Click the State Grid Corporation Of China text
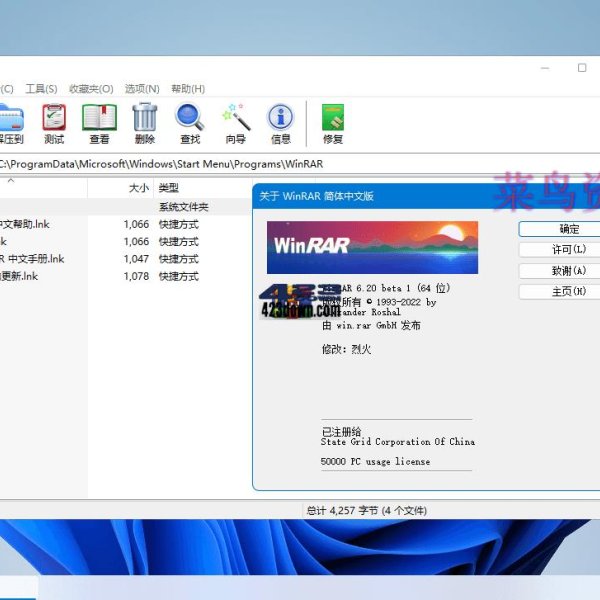Viewport: 600px width, 600px height. pos(398,442)
